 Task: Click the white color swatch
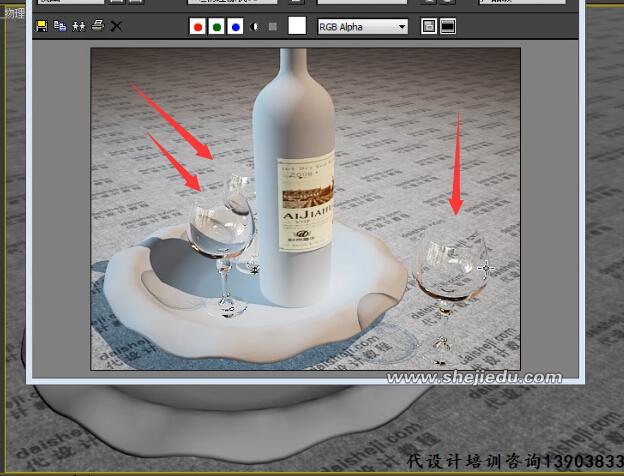pyautogui.click(x=297, y=26)
